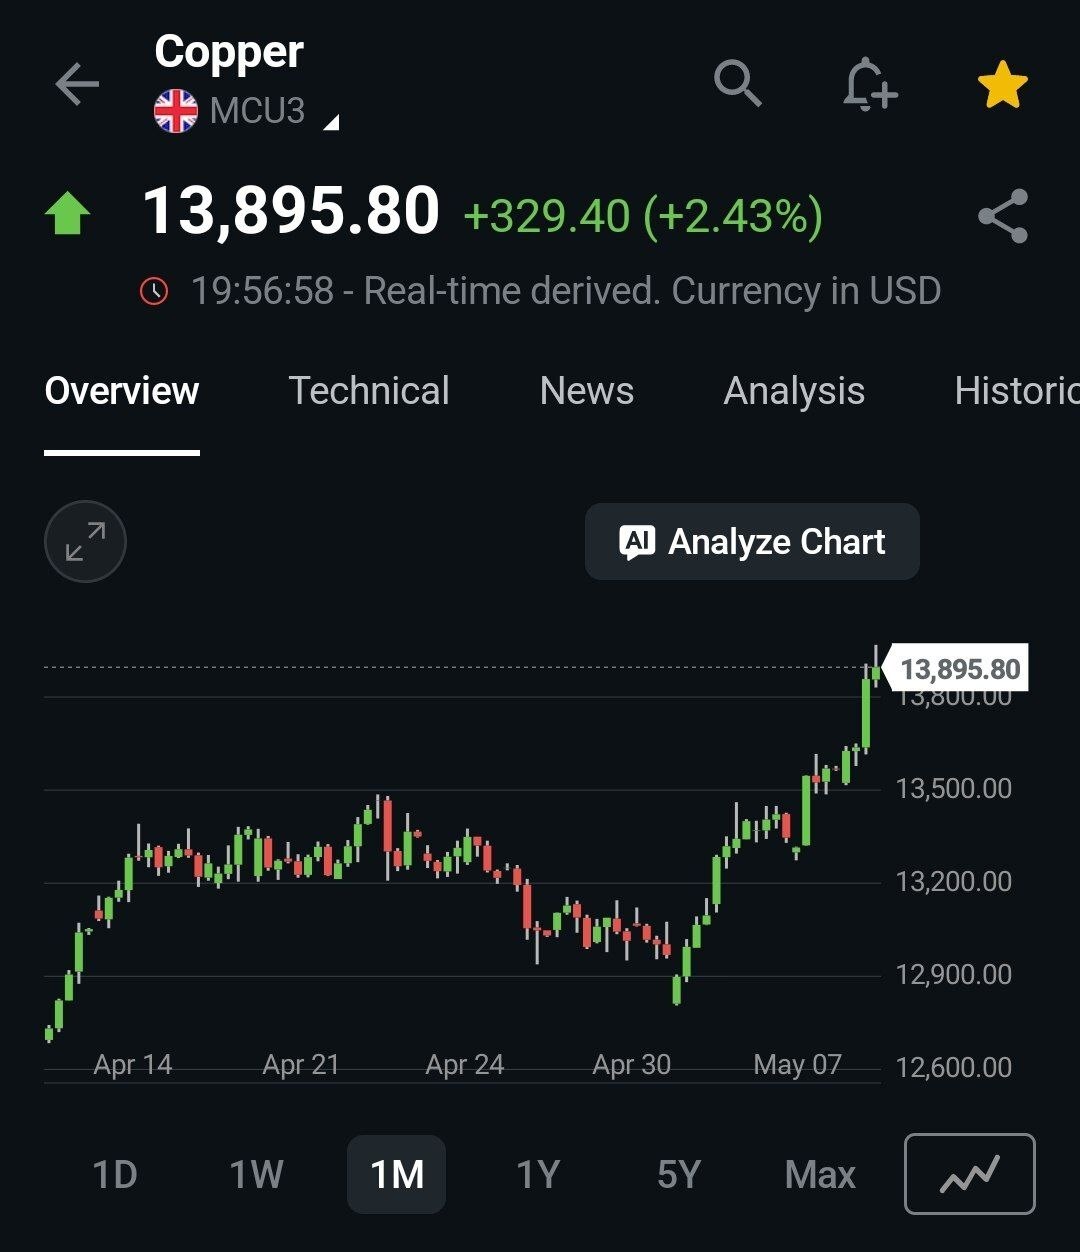Tap the Apr 30 date axis label
Screen dimensions: 1080x1252
tap(631, 1064)
